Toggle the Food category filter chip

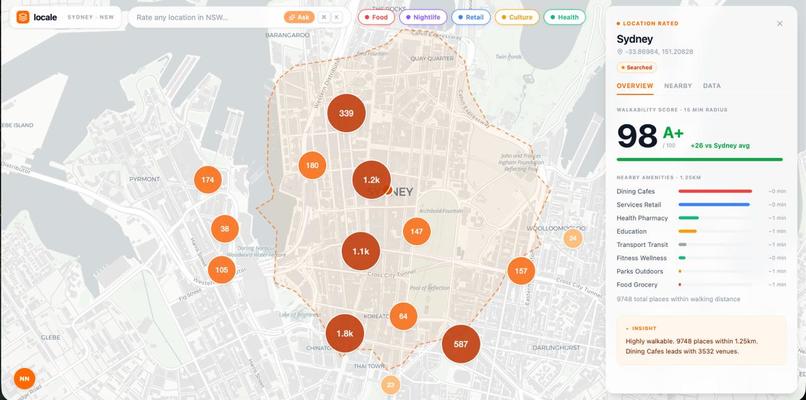[376, 17]
